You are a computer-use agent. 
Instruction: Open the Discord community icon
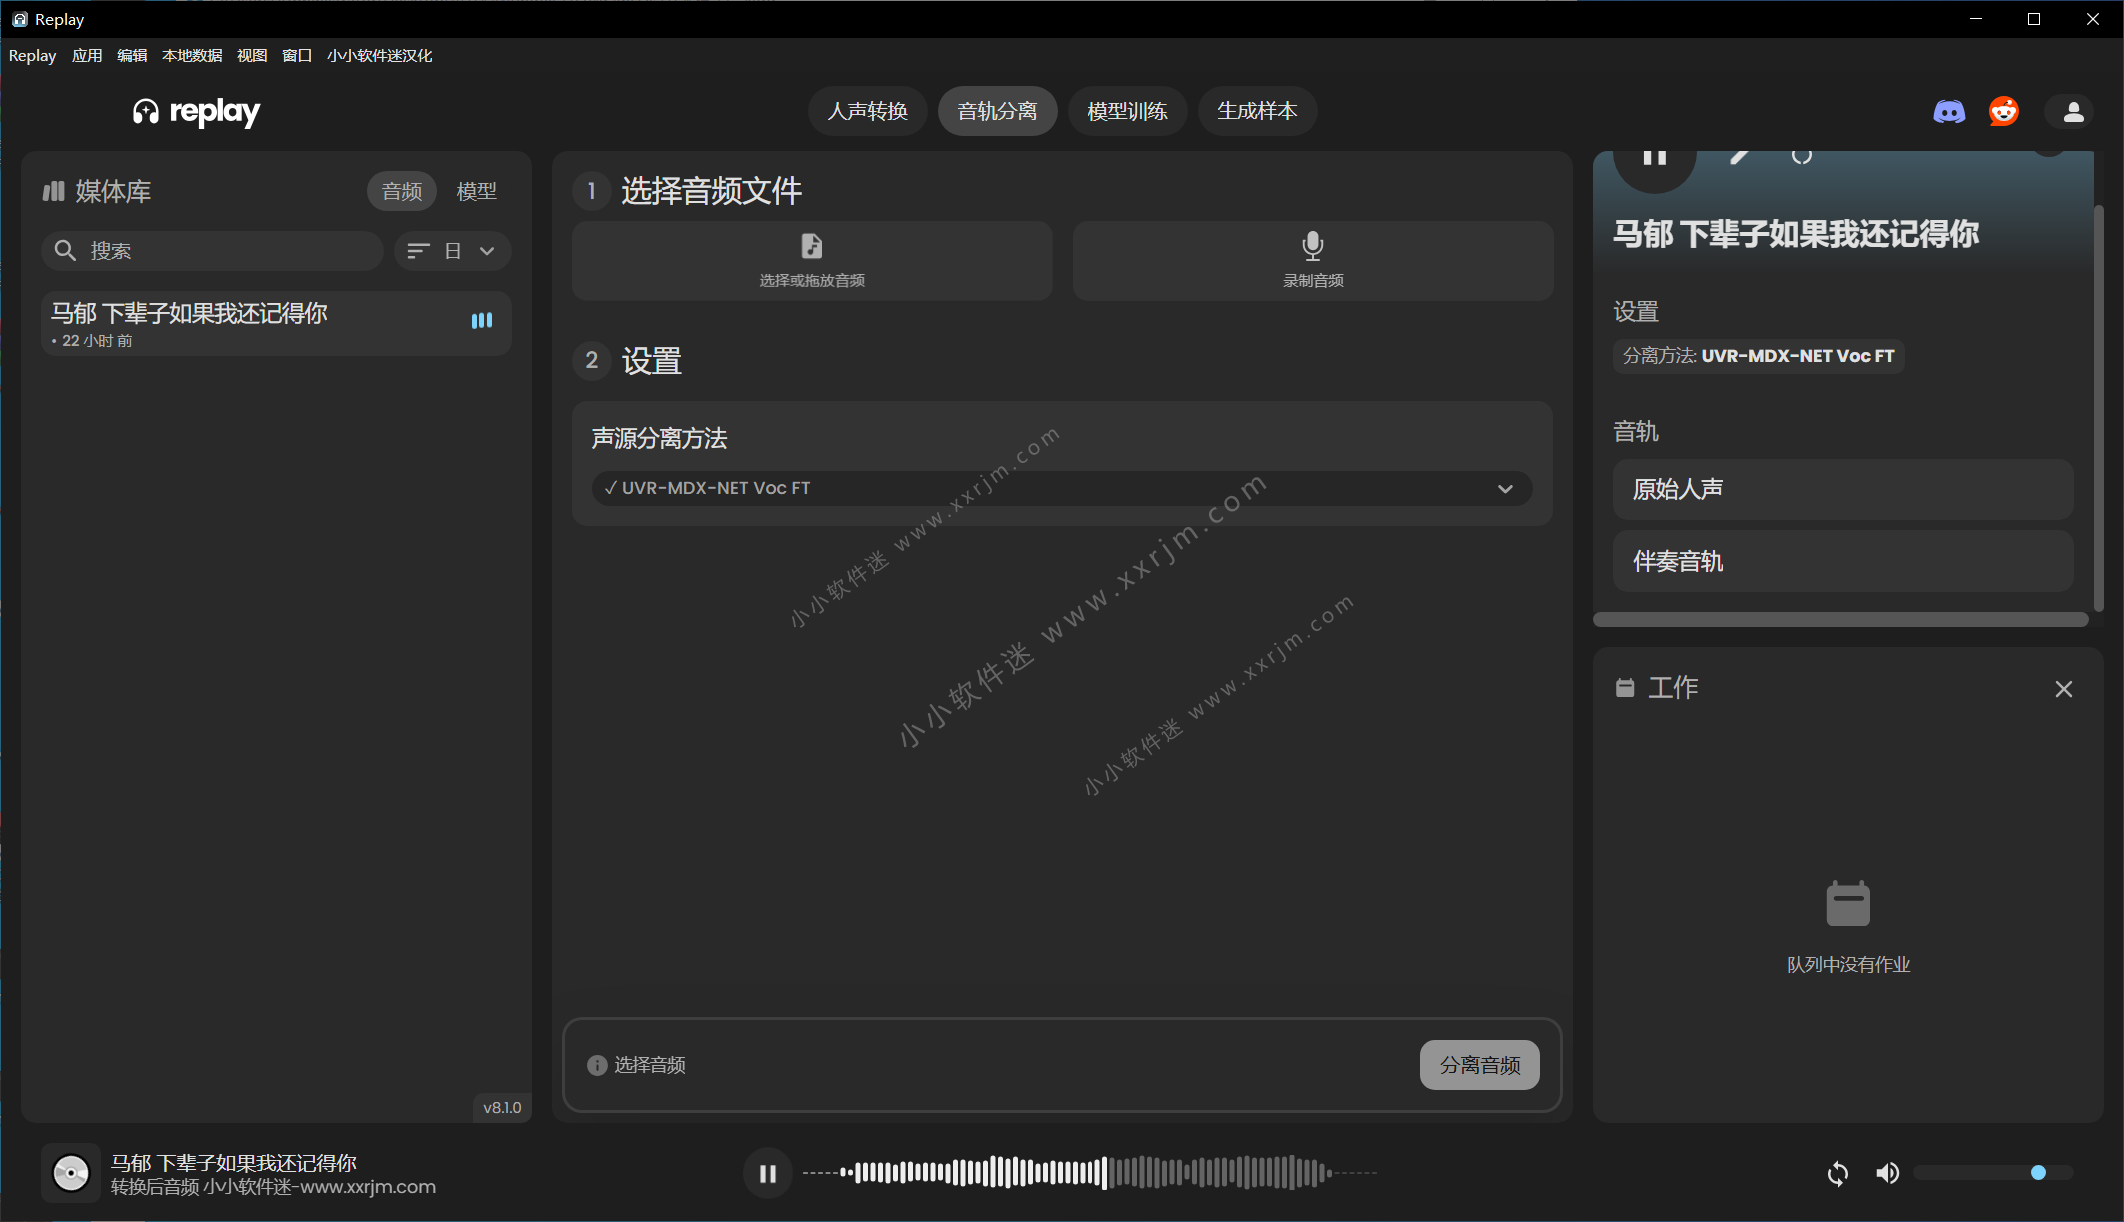[1949, 111]
